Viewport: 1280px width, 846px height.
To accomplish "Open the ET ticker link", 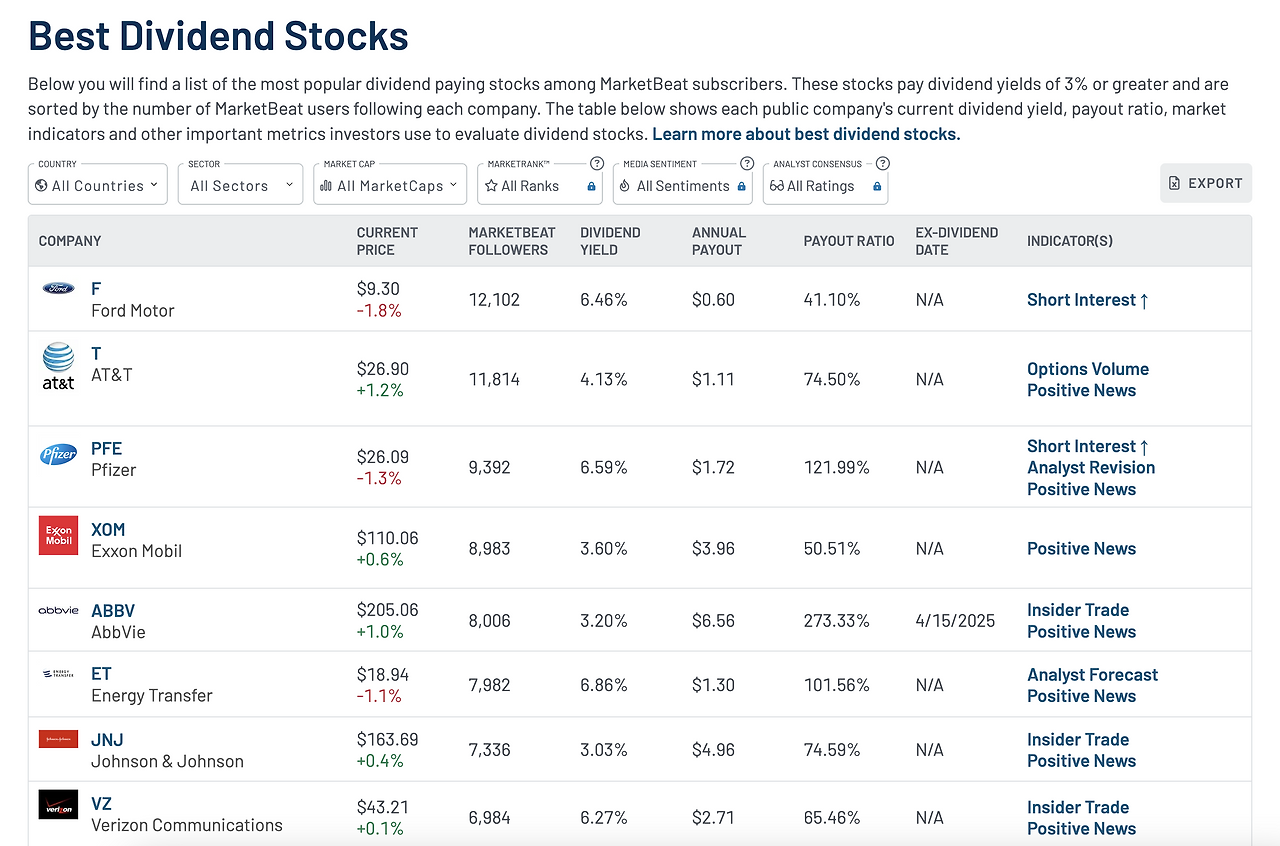I will (101, 674).
